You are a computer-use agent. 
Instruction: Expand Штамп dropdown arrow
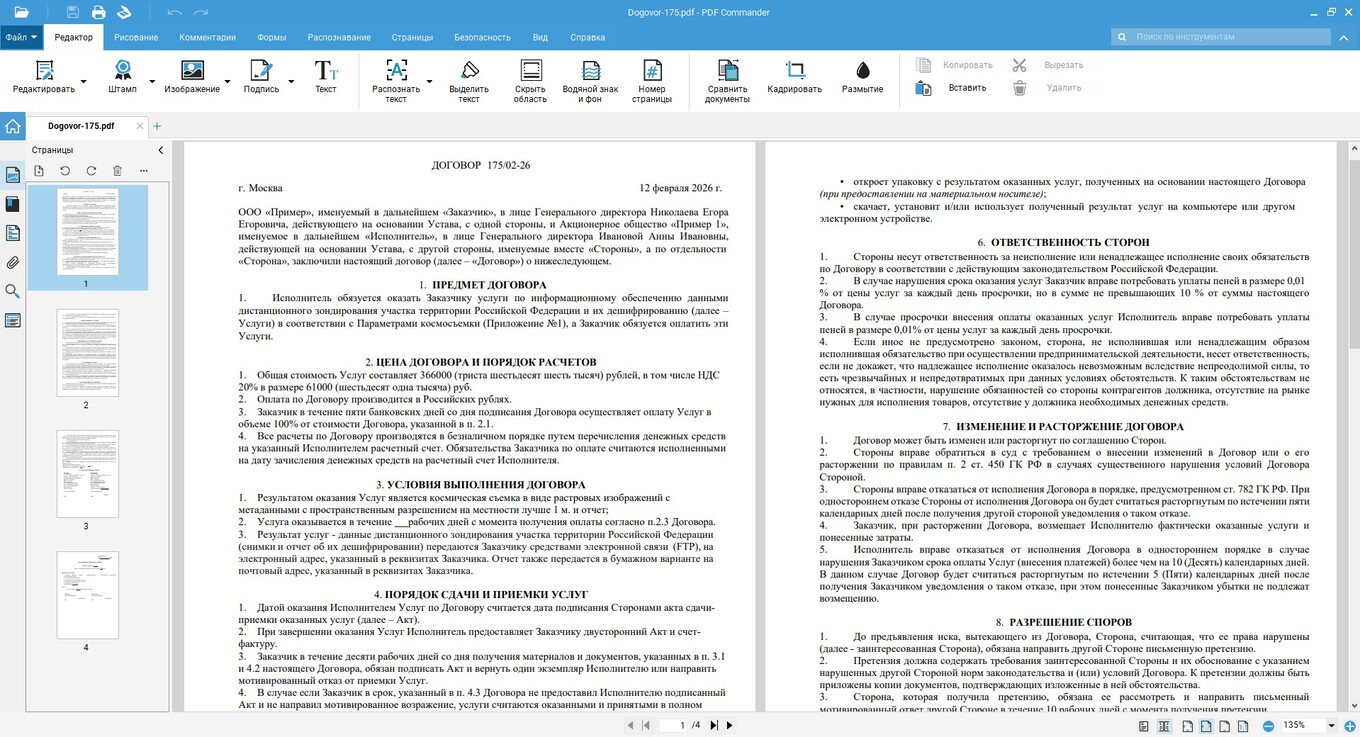(152, 81)
